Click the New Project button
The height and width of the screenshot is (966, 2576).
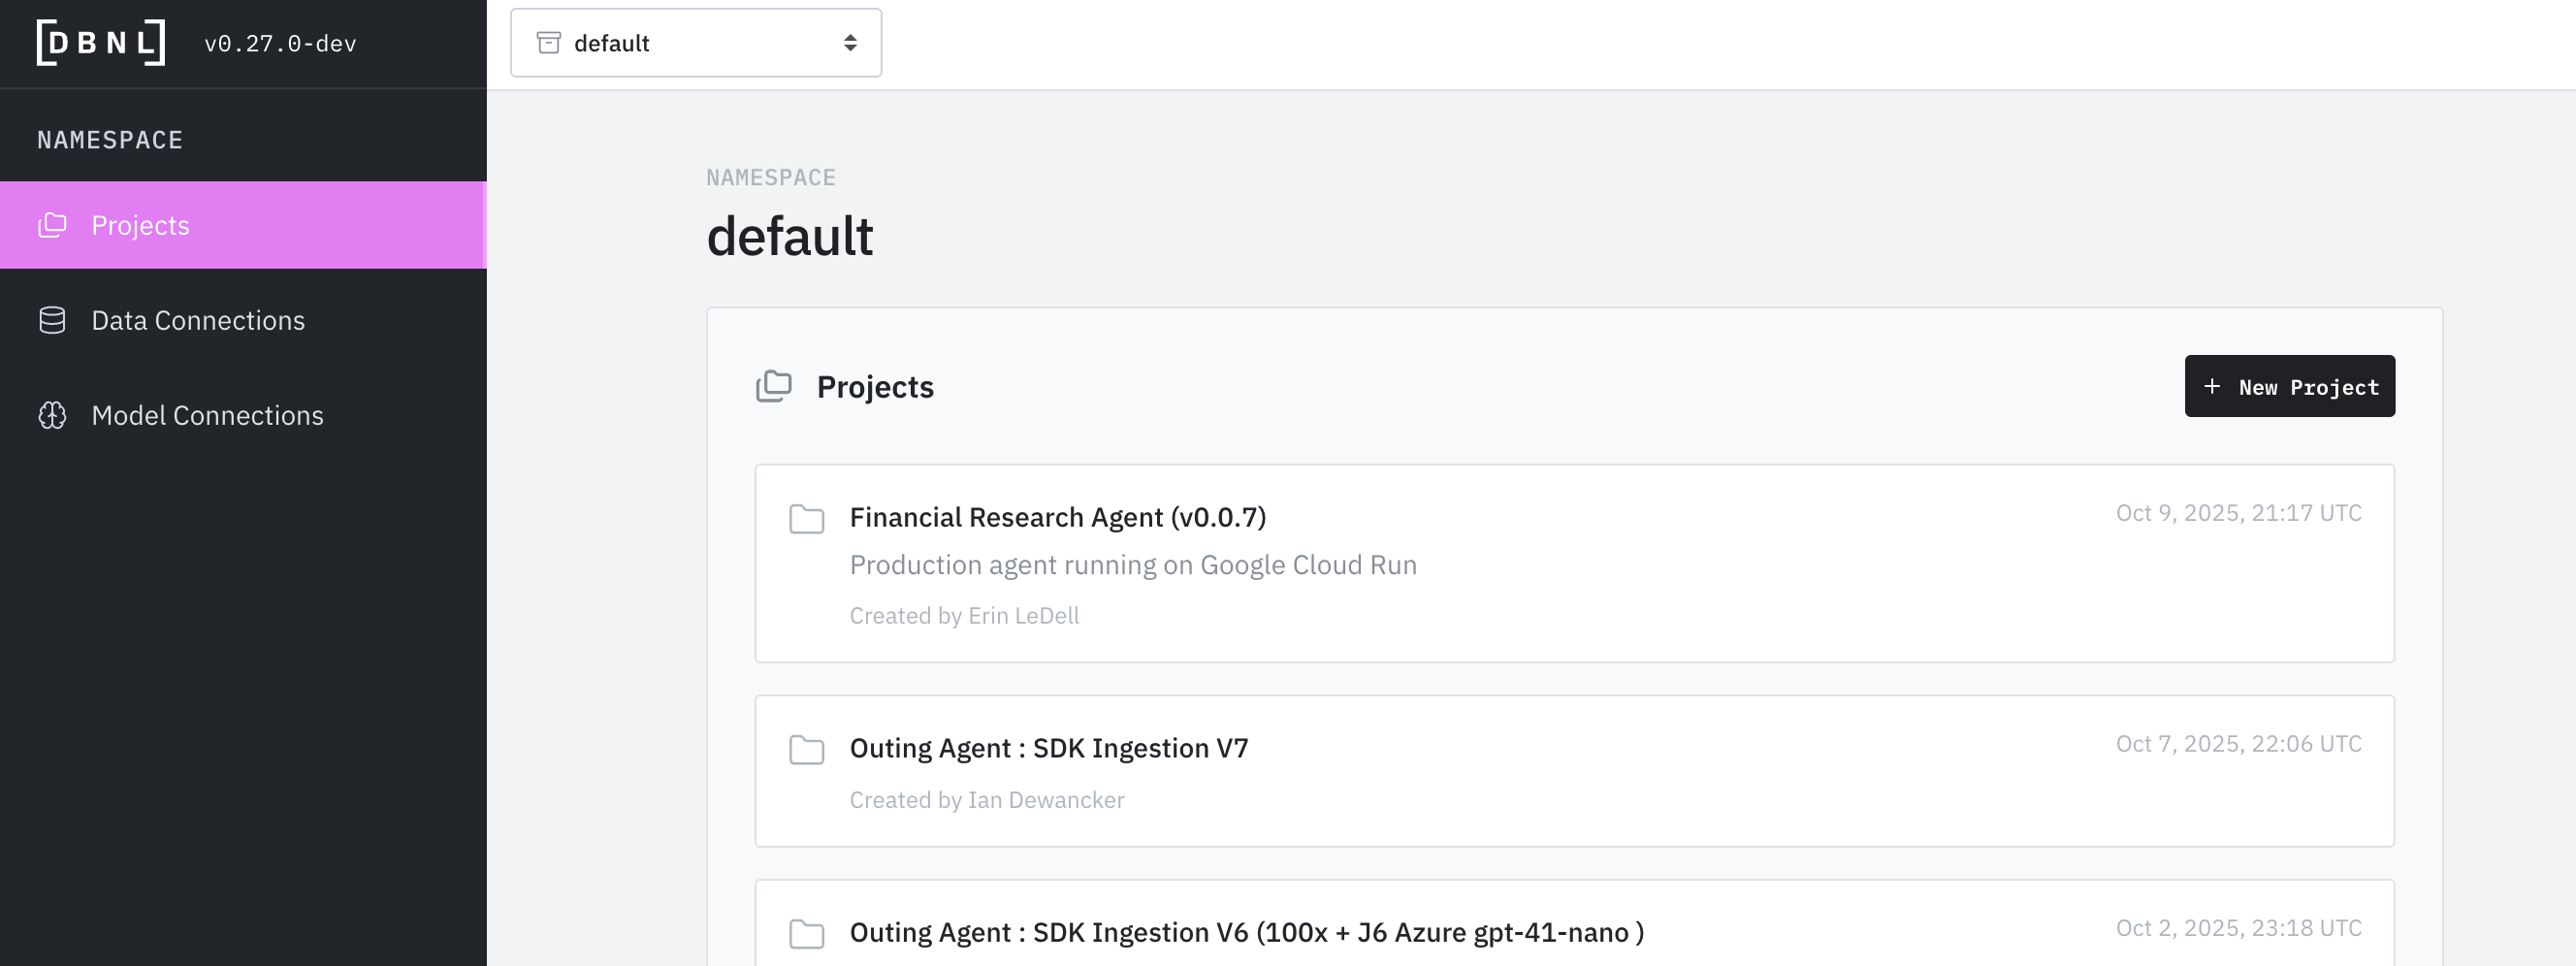click(x=2288, y=386)
